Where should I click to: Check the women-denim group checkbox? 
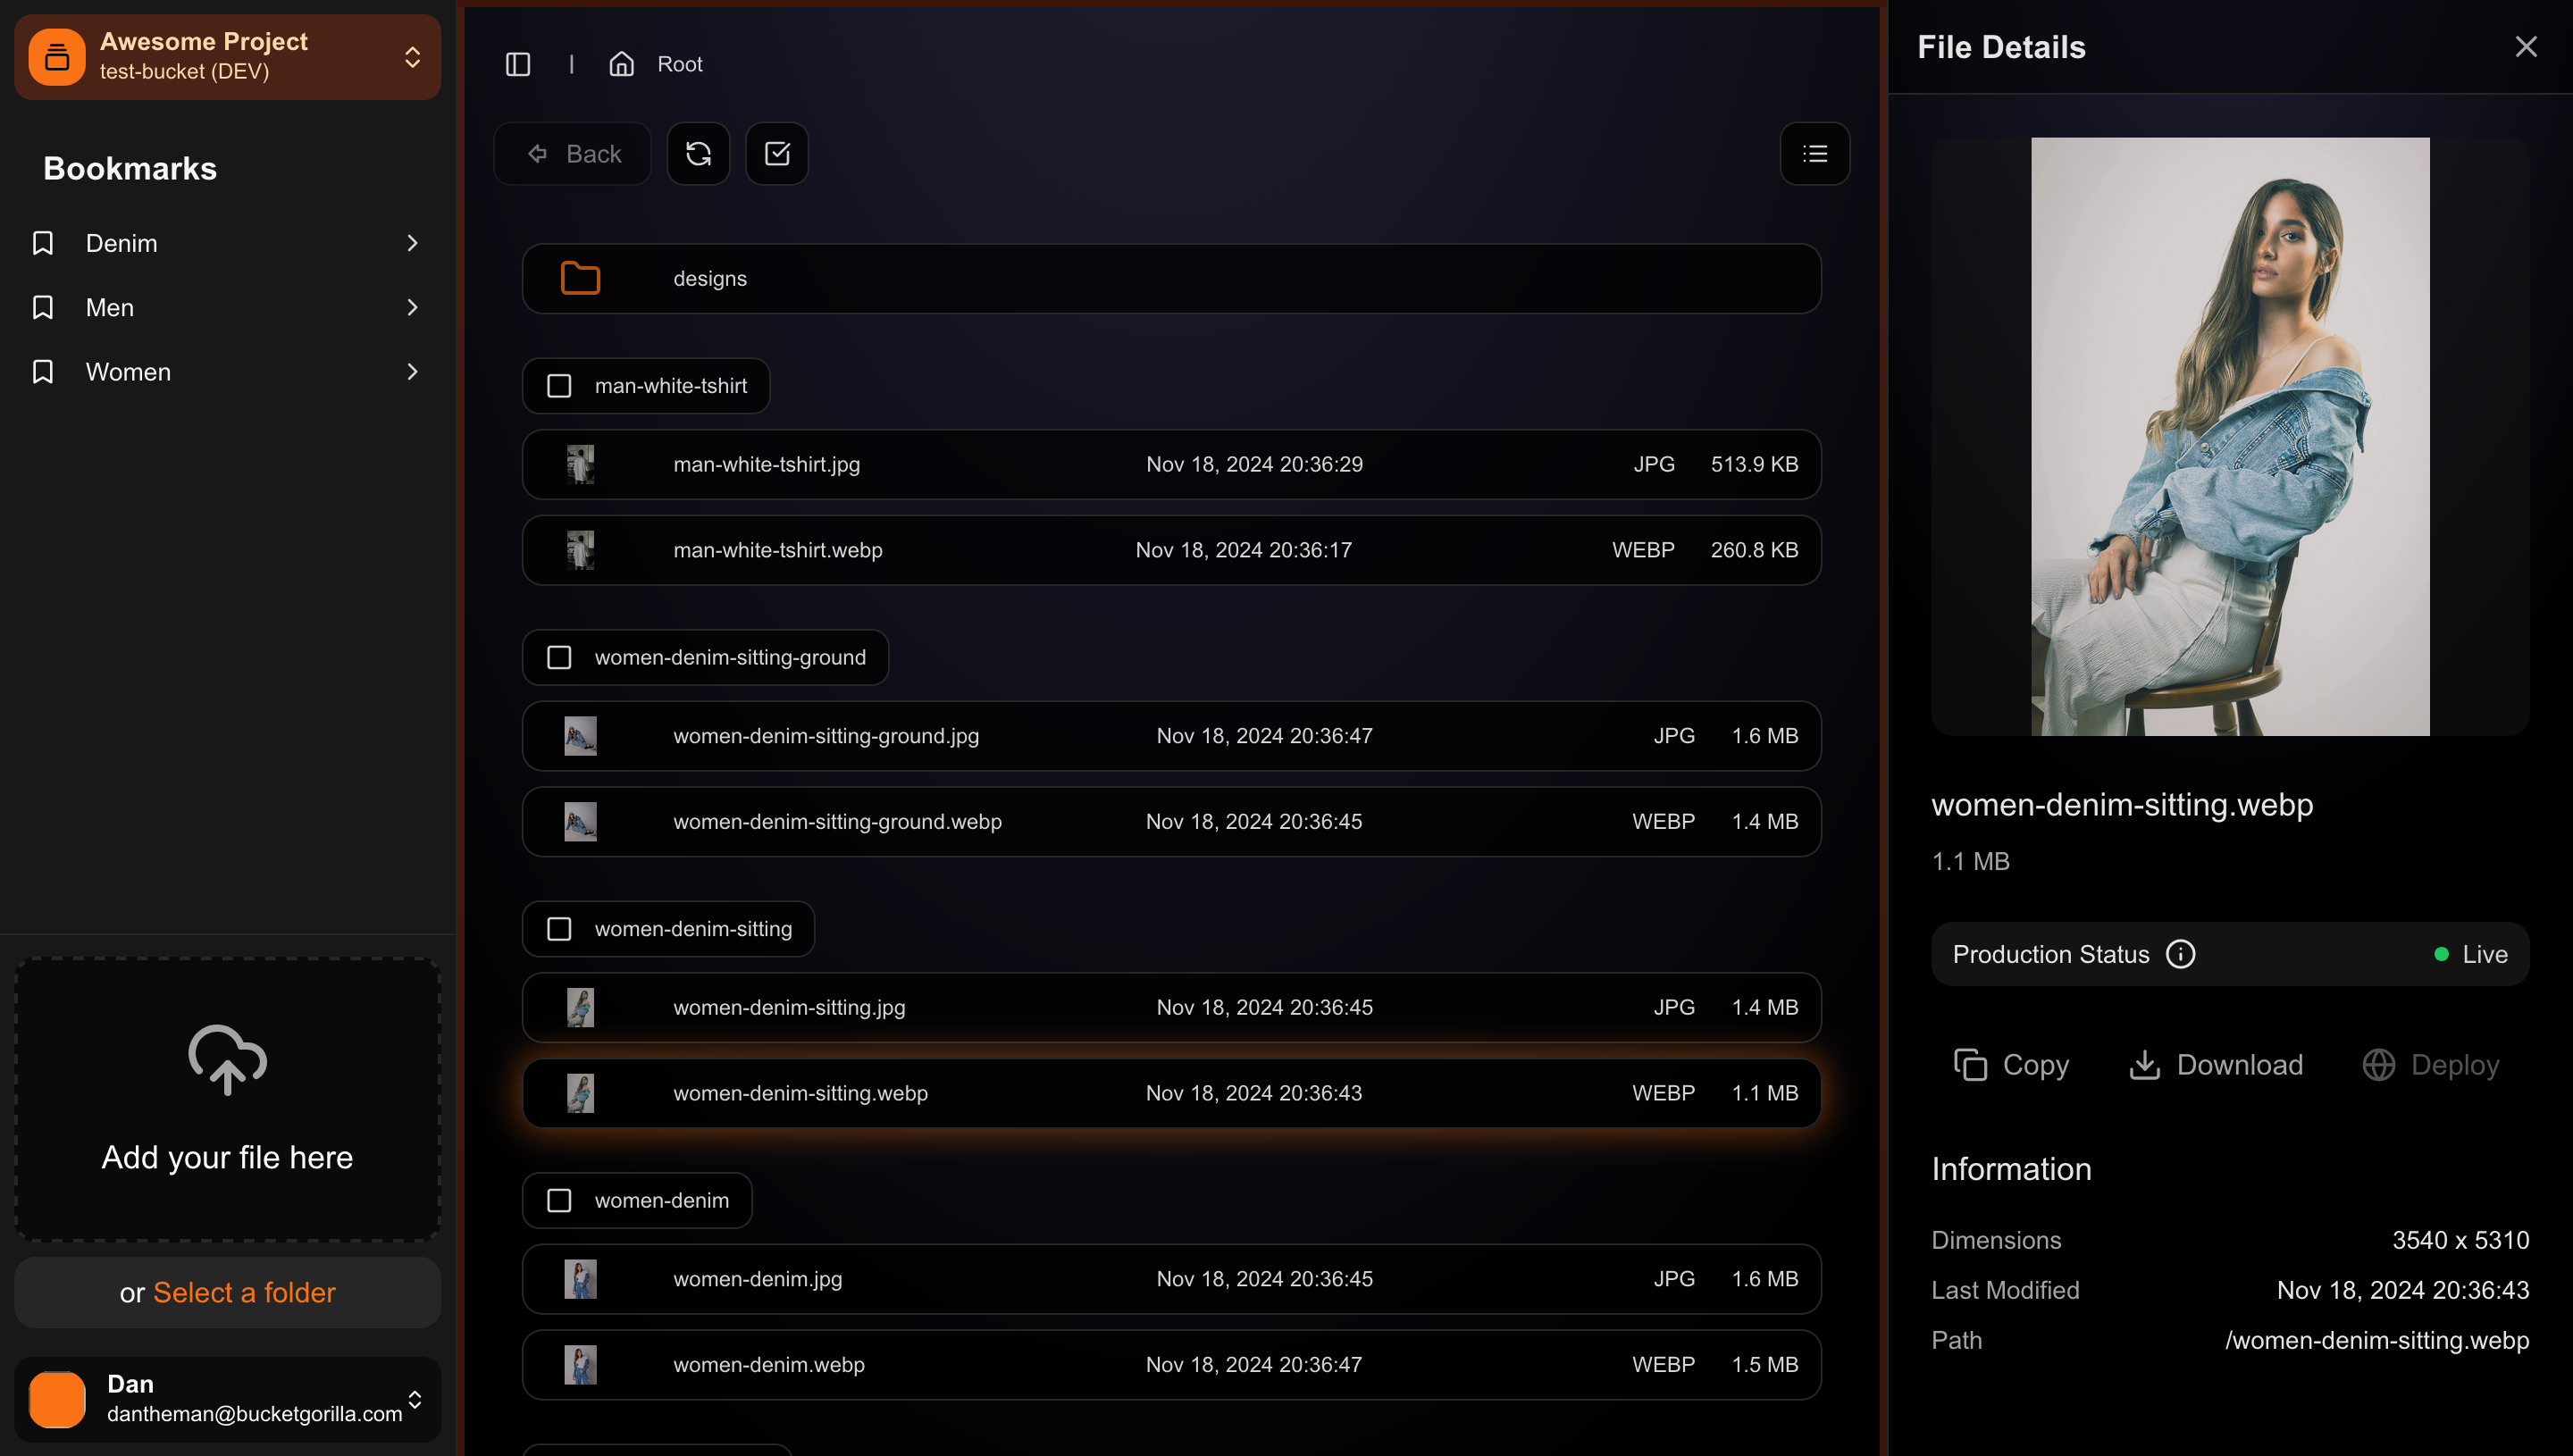coord(559,1200)
